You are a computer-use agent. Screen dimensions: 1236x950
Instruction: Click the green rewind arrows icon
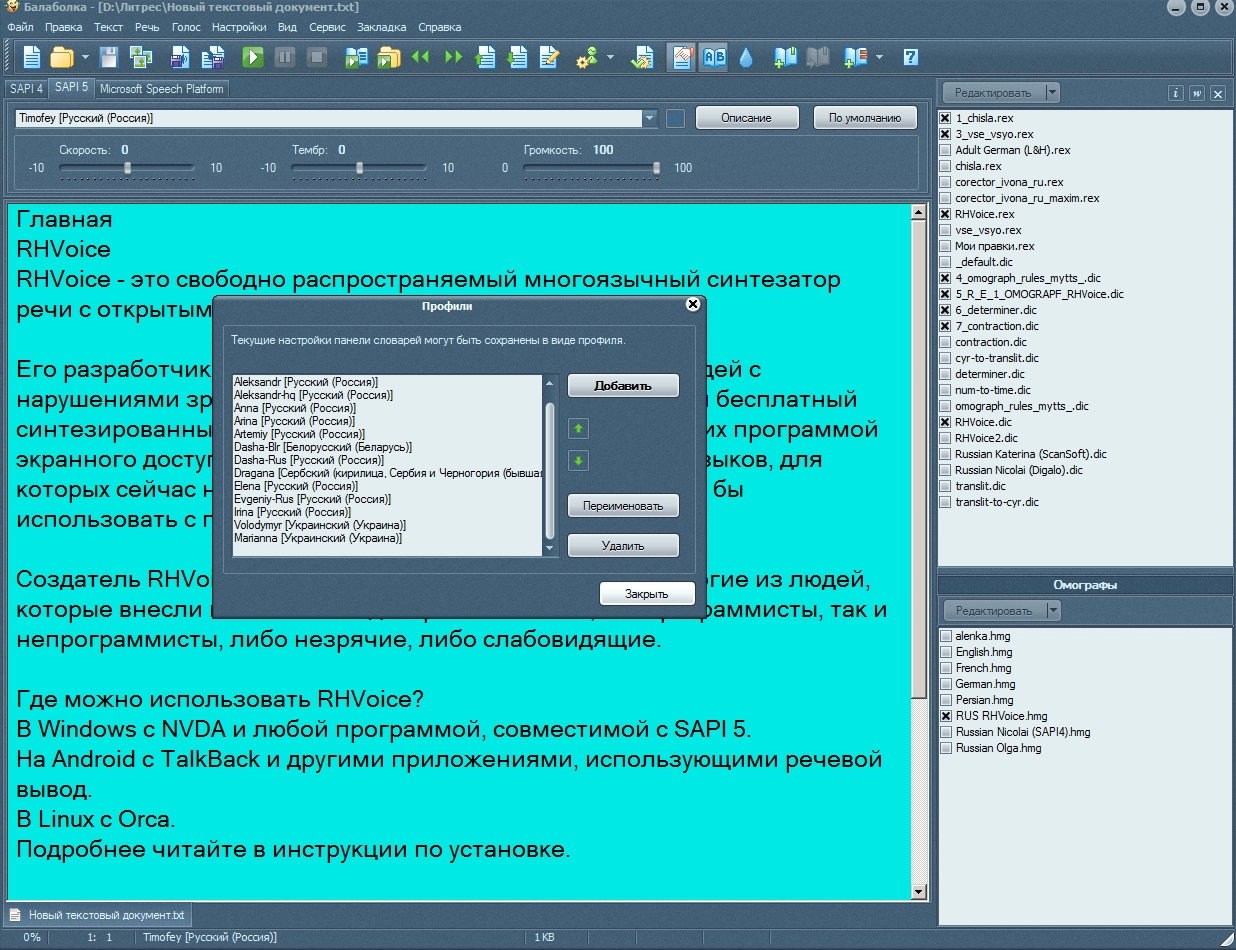click(421, 57)
